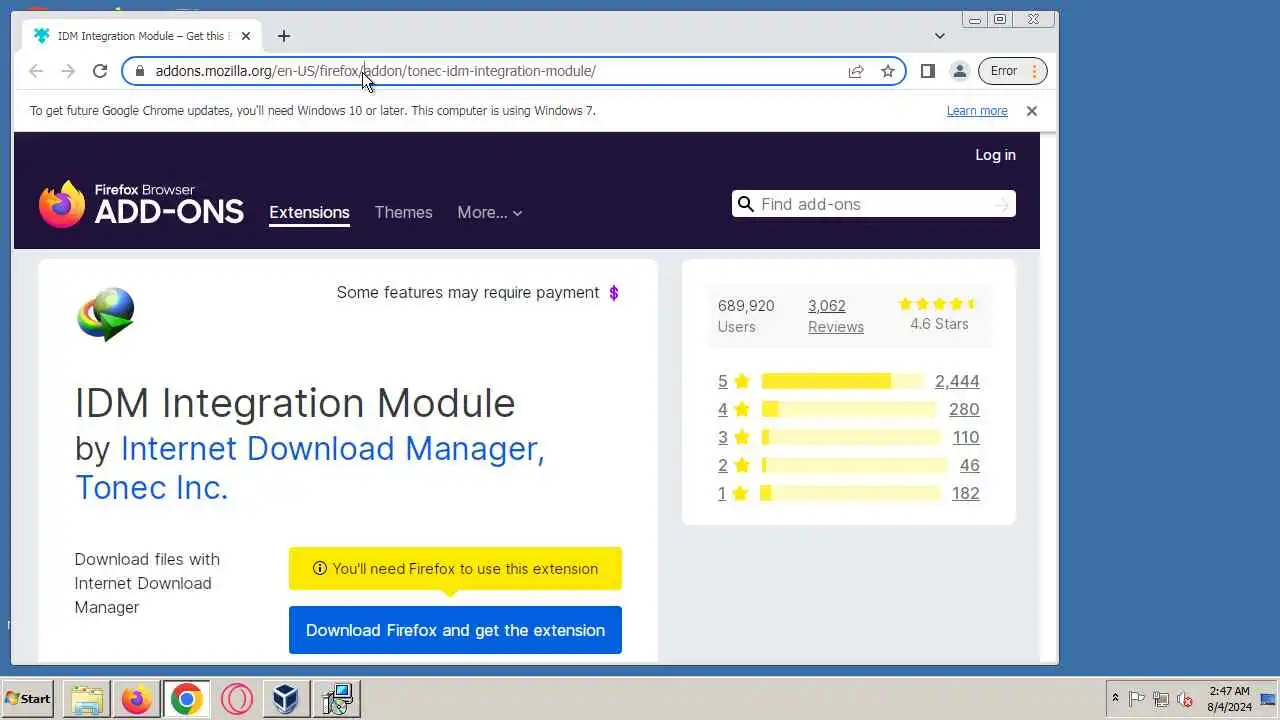Close the IDM Integration Module tab
Screen dimensions: 1280x720
[x=246, y=36]
